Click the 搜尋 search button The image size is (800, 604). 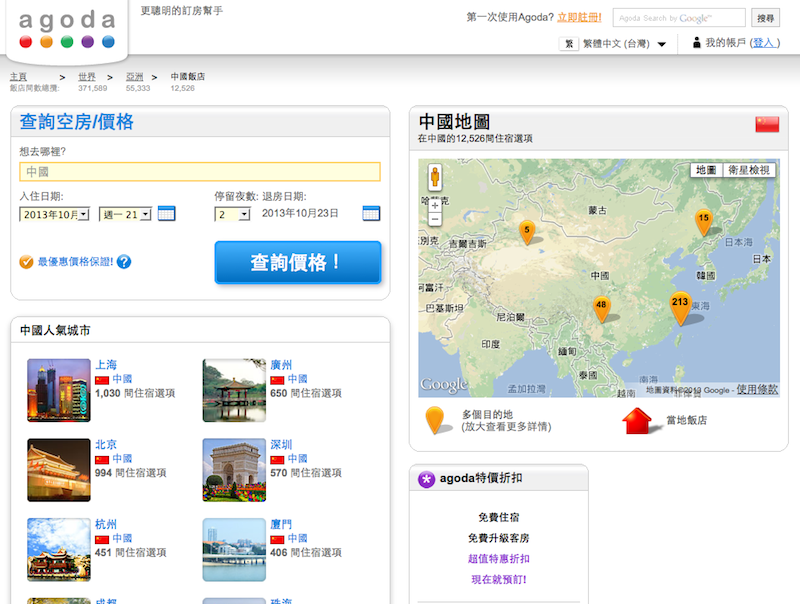765,18
